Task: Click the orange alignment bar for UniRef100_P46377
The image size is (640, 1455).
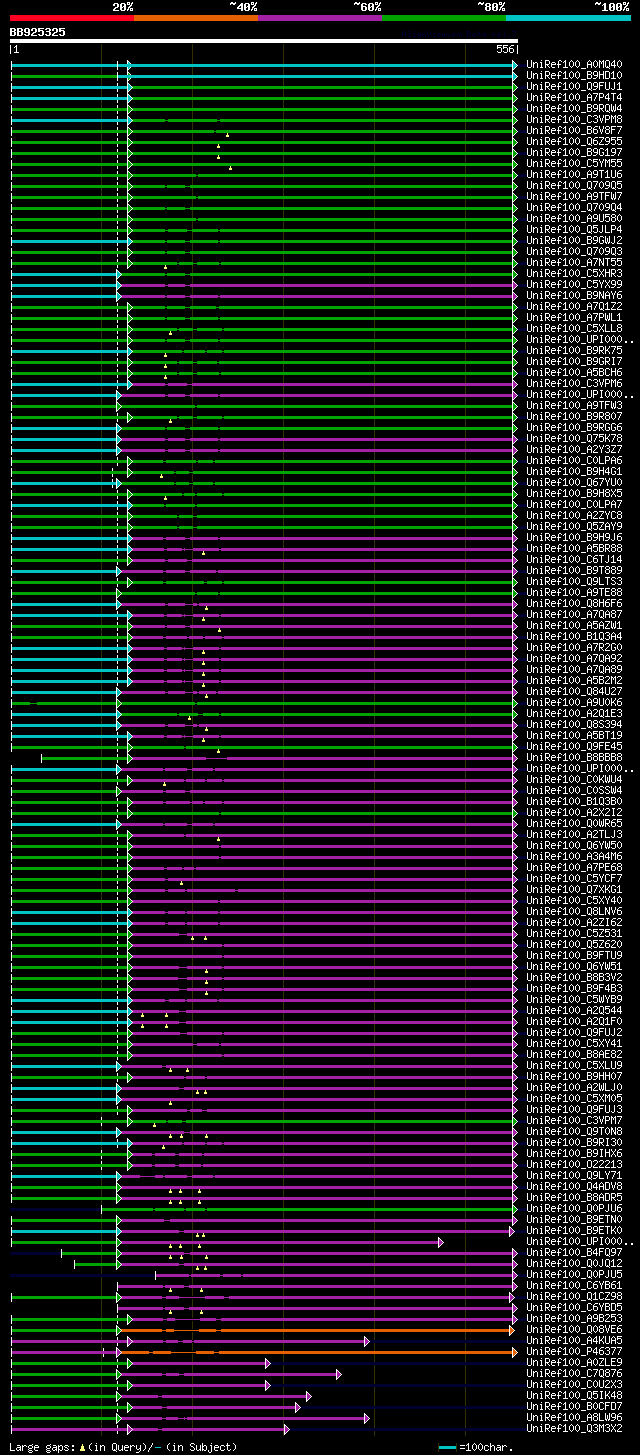Action: (320, 1352)
